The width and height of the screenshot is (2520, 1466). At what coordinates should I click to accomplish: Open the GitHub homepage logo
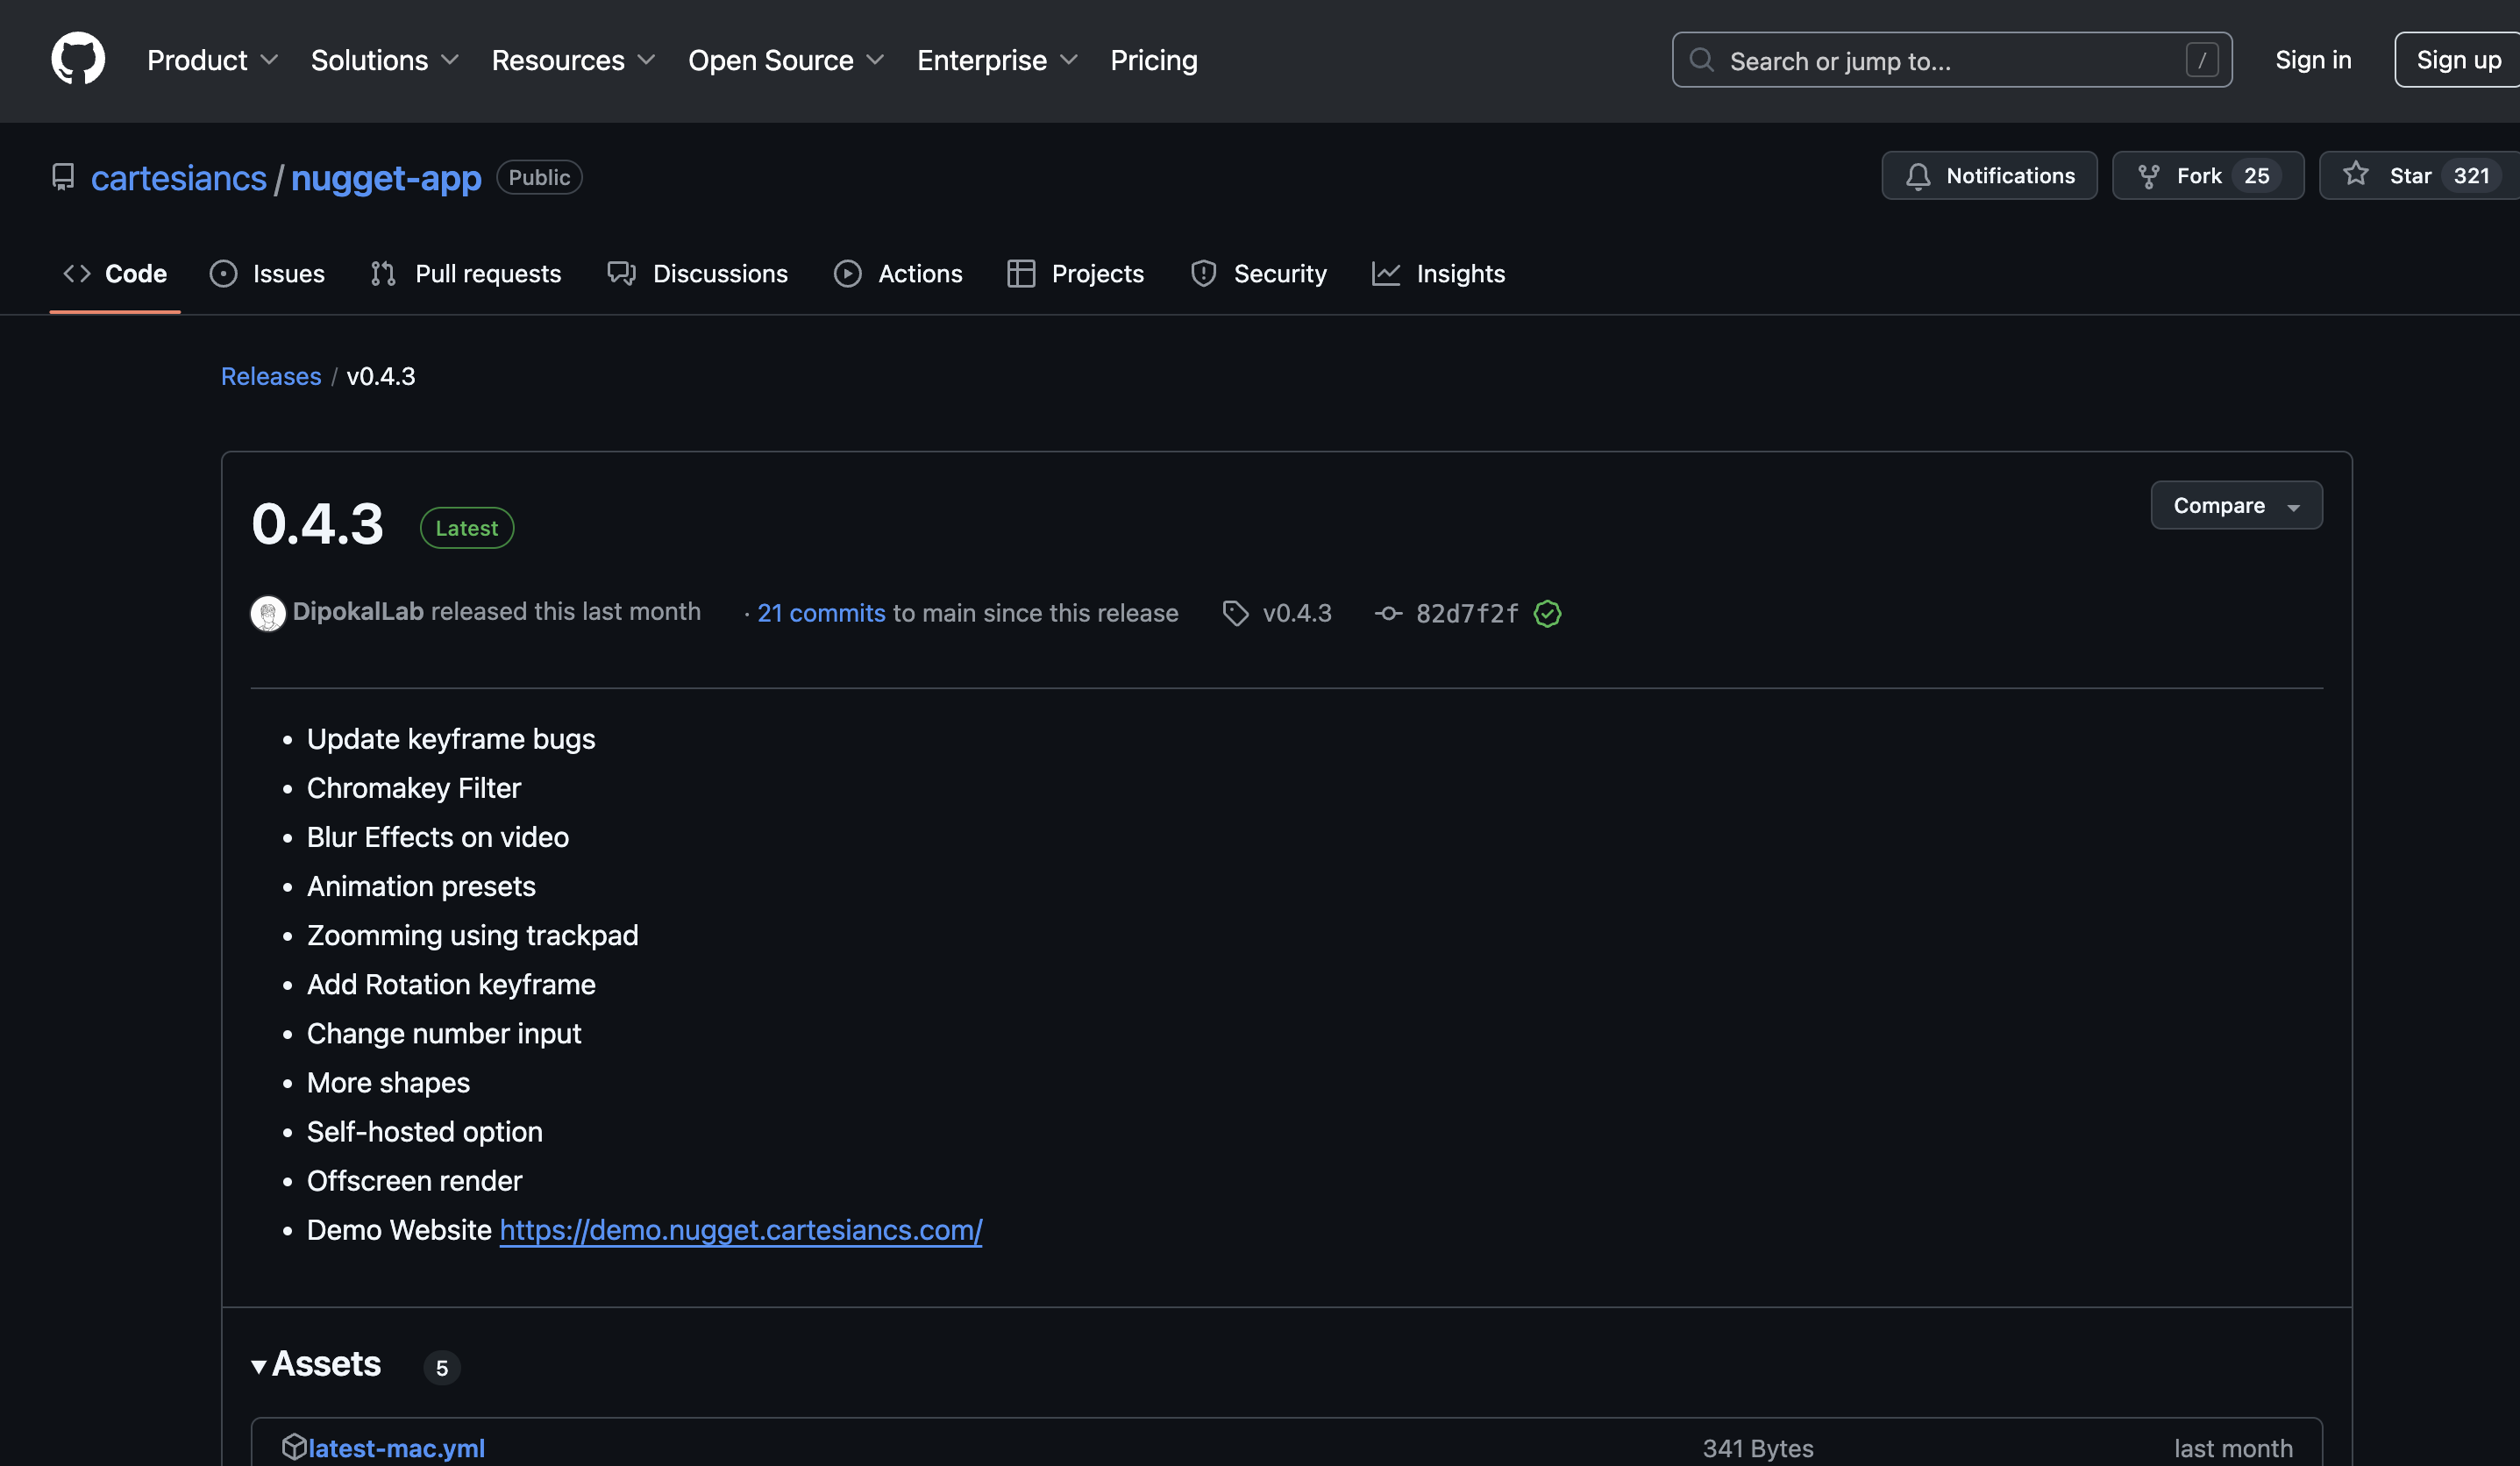pos(78,59)
